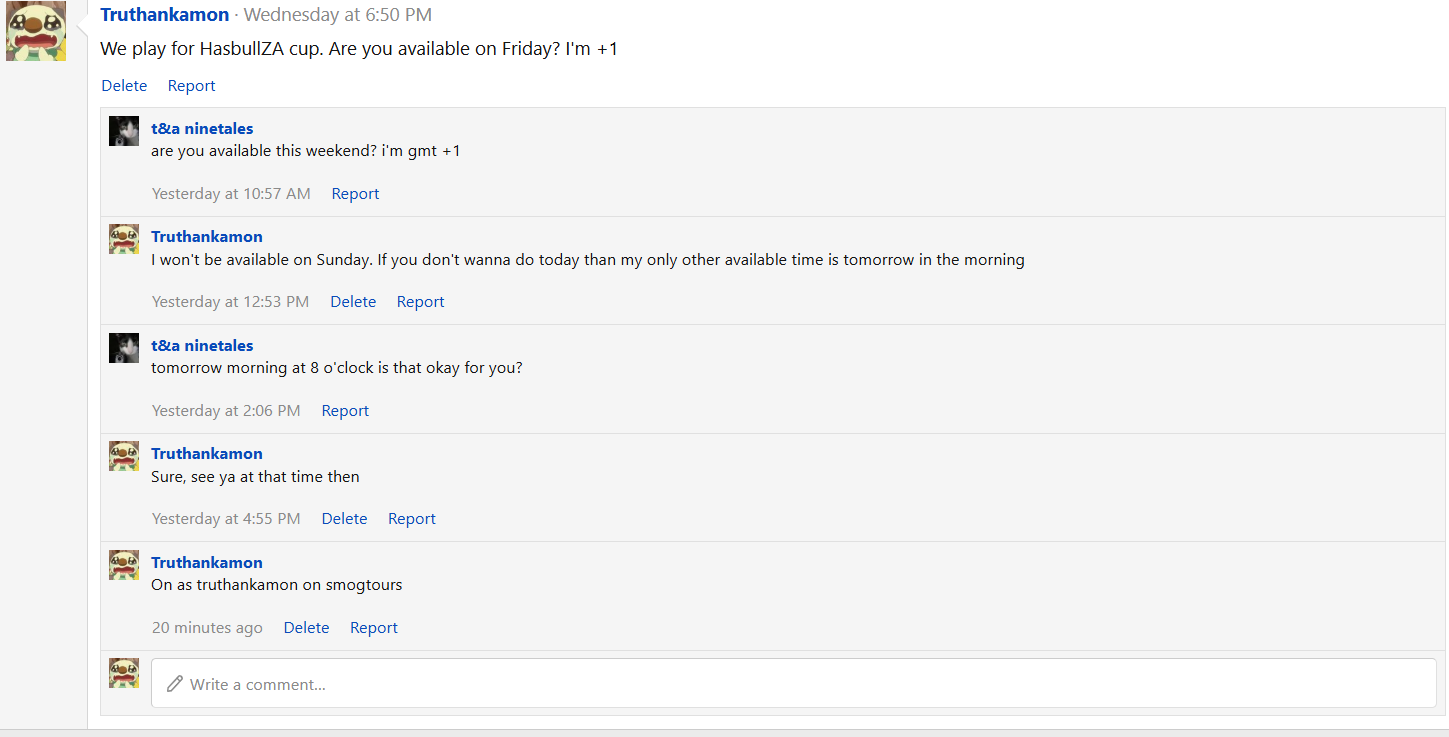
Task: Click the pencil icon in comment box
Action: [175, 684]
